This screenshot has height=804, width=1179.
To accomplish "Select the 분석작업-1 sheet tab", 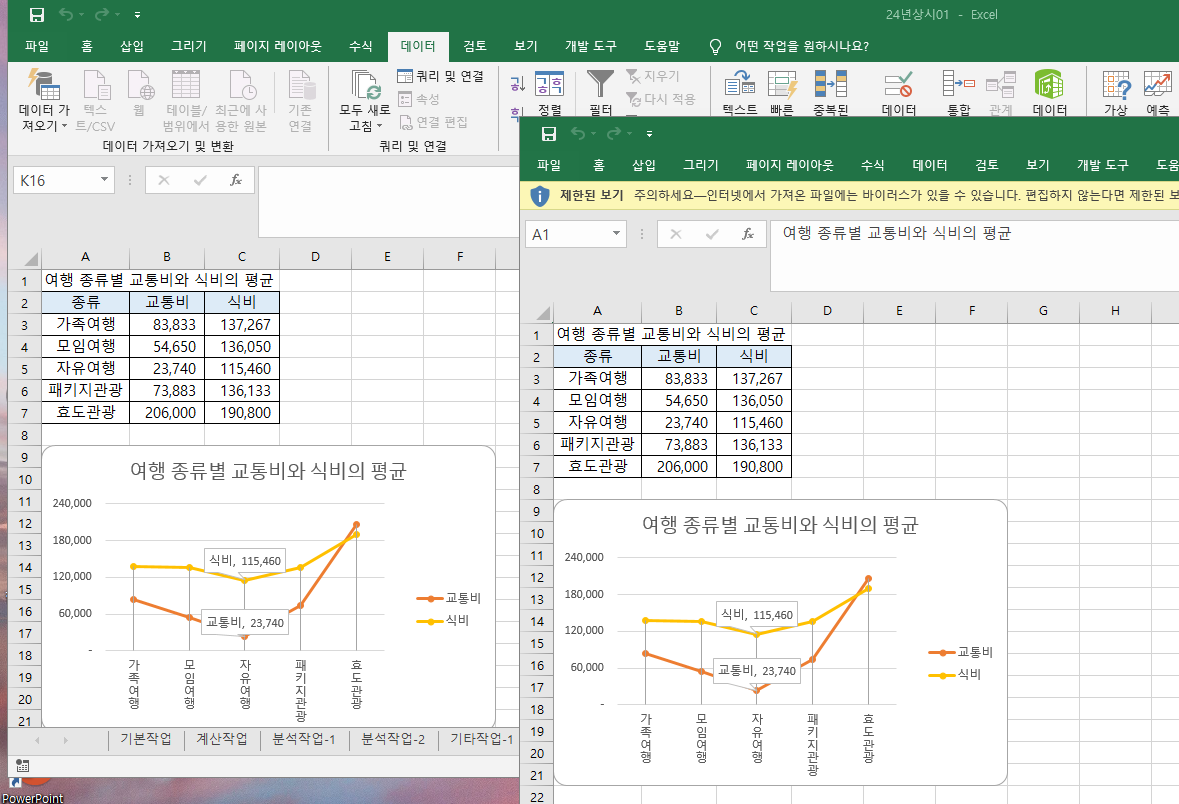I will [x=304, y=740].
